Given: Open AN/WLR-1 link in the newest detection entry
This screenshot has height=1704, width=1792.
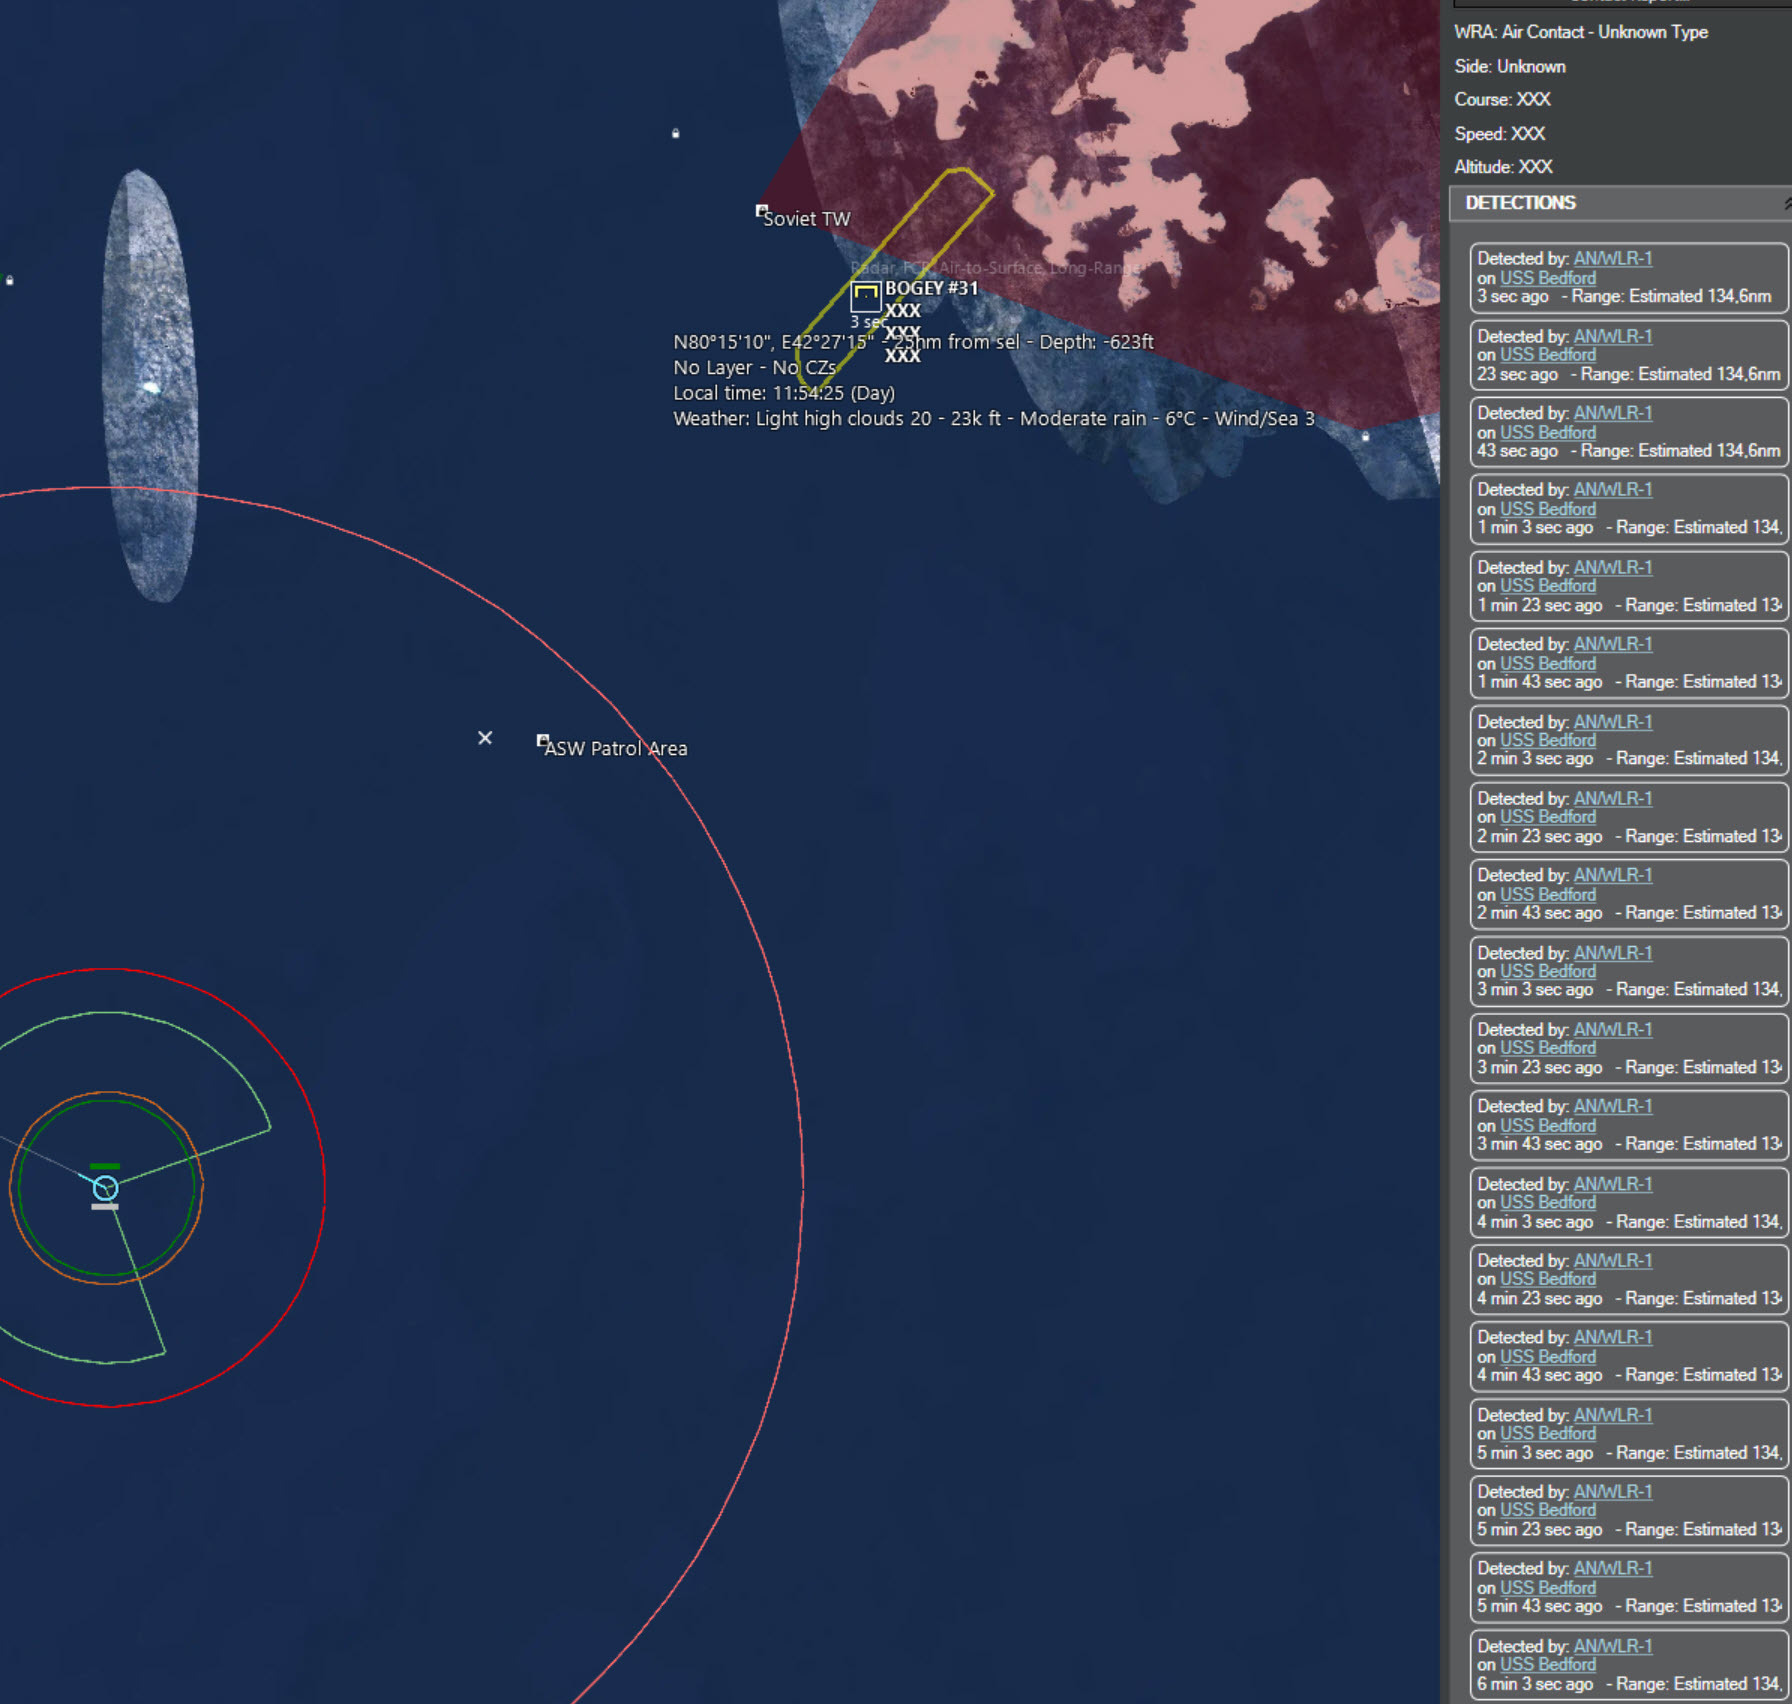Looking at the screenshot, I should tap(1612, 258).
